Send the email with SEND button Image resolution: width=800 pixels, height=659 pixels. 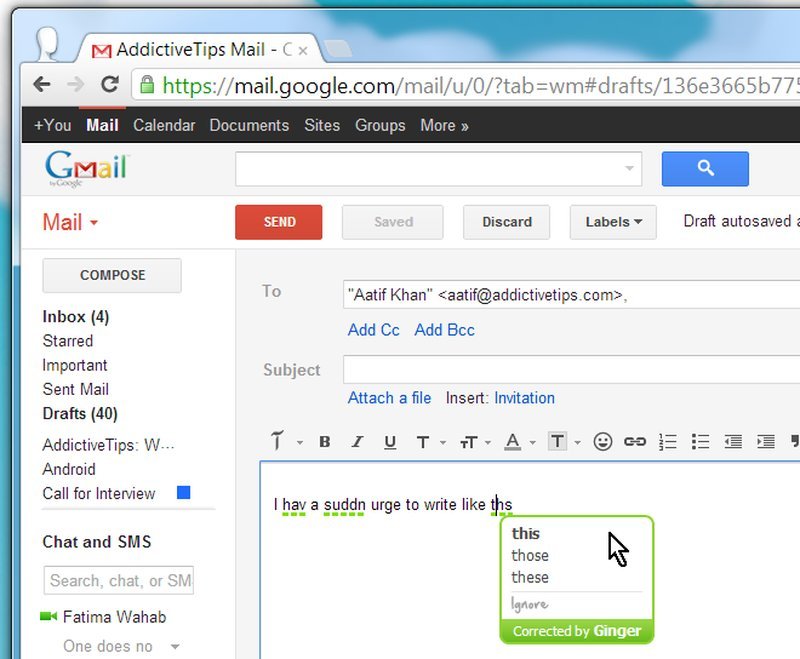tap(279, 222)
